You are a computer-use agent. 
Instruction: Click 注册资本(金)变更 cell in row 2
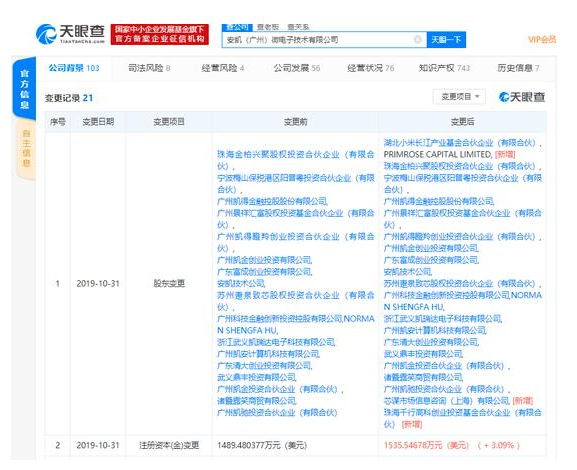pos(169,445)
